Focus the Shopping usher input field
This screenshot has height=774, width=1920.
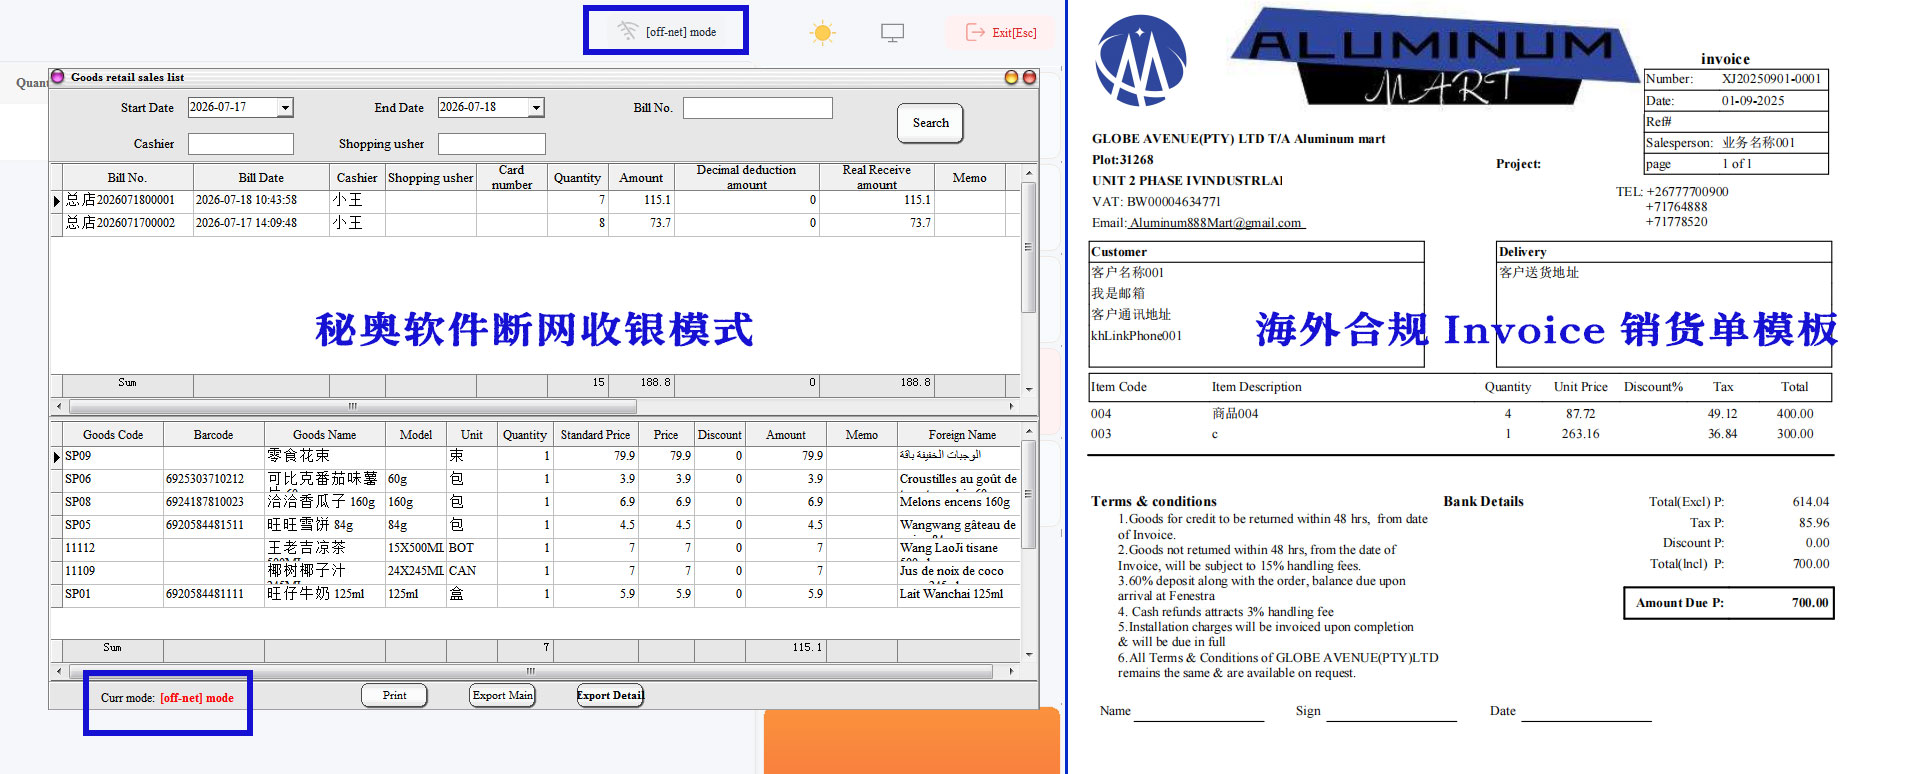(x=491, y=144)
